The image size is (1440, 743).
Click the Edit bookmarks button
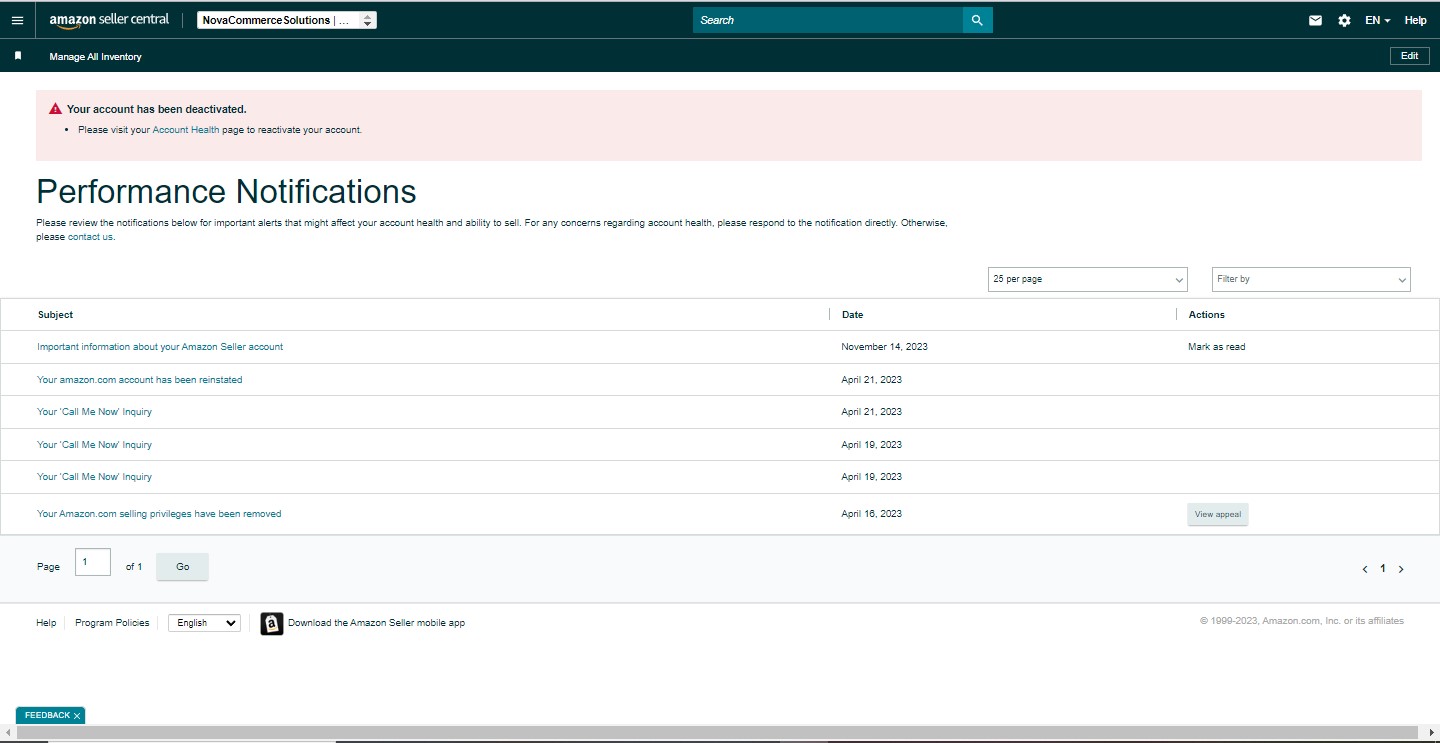[x=1409, y=56]
